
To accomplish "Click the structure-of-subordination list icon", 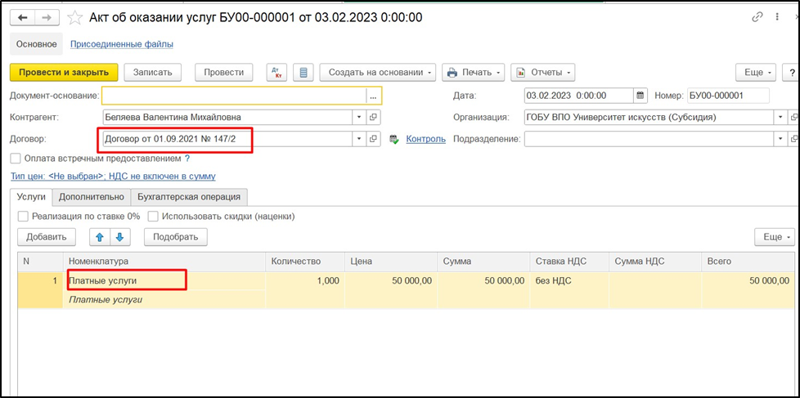I will (304, 72).
